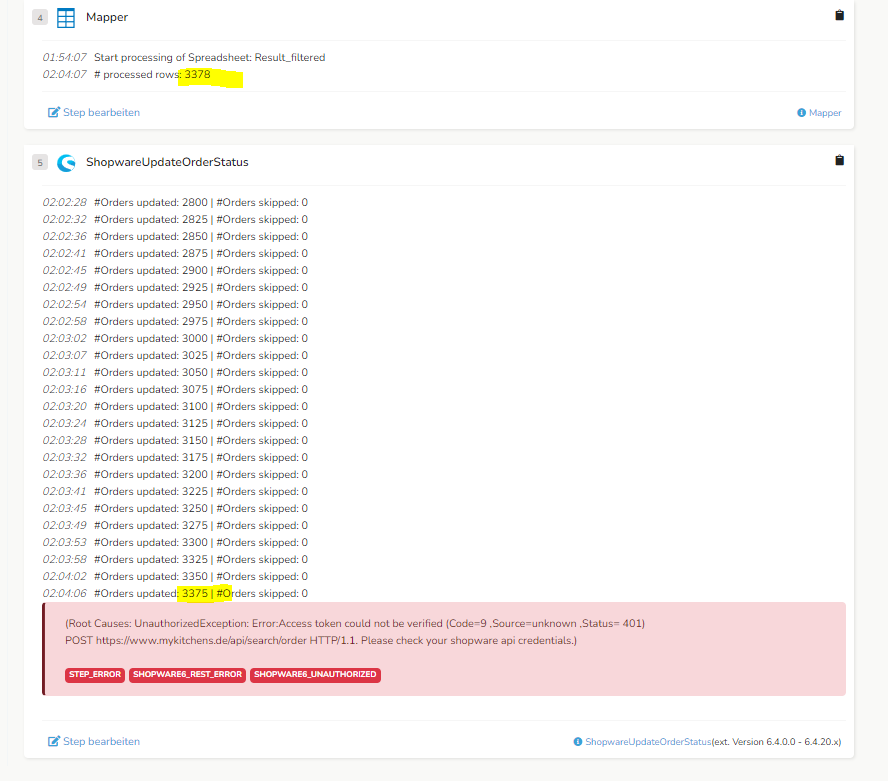Open the ShopwareUpdateOrderStatus info link

(x=642, y=742)
